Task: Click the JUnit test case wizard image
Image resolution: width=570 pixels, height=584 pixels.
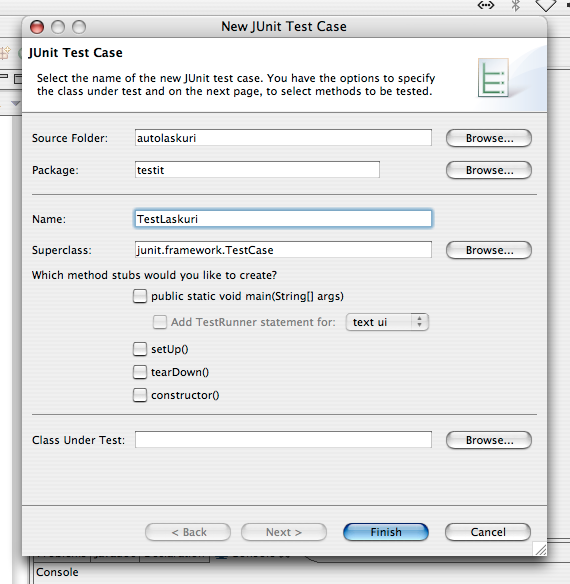Action: click(493, 77)
